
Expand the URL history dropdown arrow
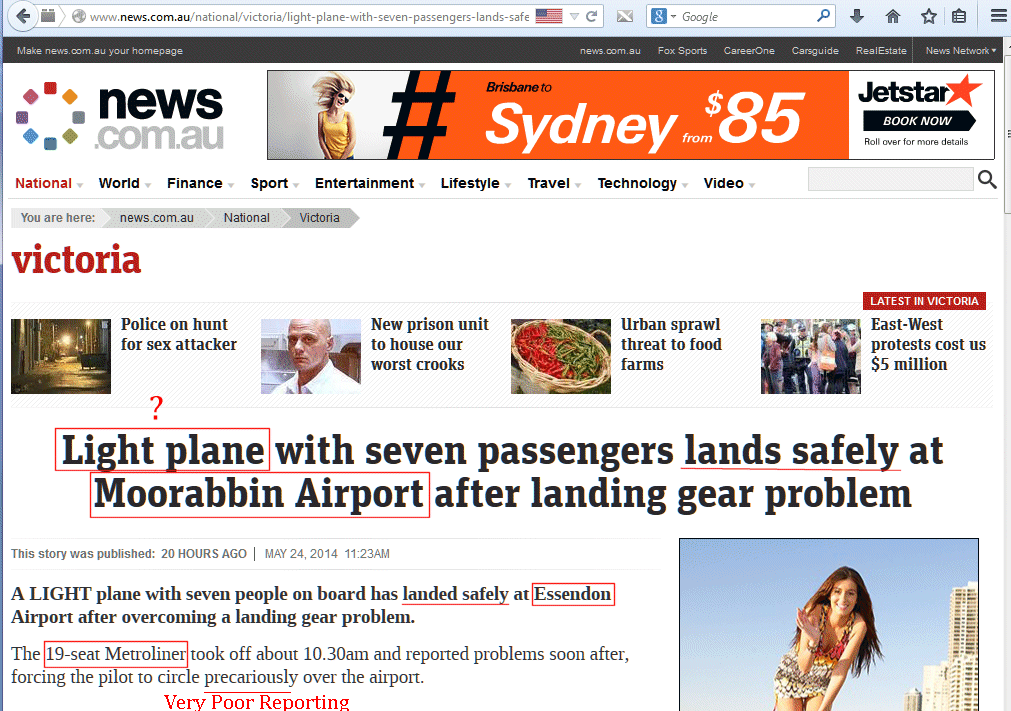(574, 17)
